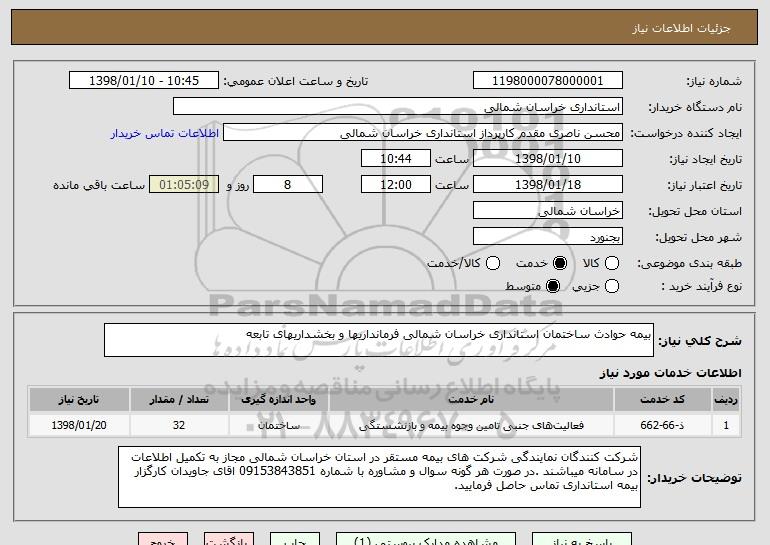The image size is (770, 545).
Task: Click the remaining time counter 01:05:09
Action: [184, 185]
